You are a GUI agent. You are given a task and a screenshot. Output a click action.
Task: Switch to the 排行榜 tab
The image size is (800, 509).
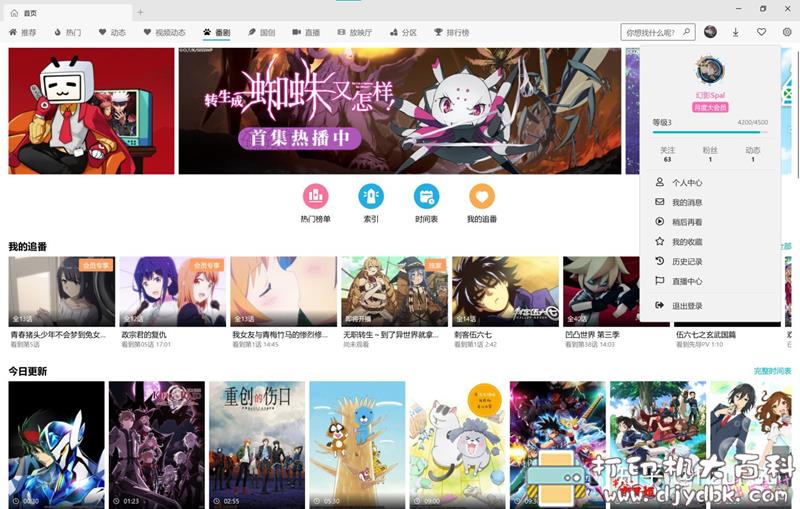(452, 32)
